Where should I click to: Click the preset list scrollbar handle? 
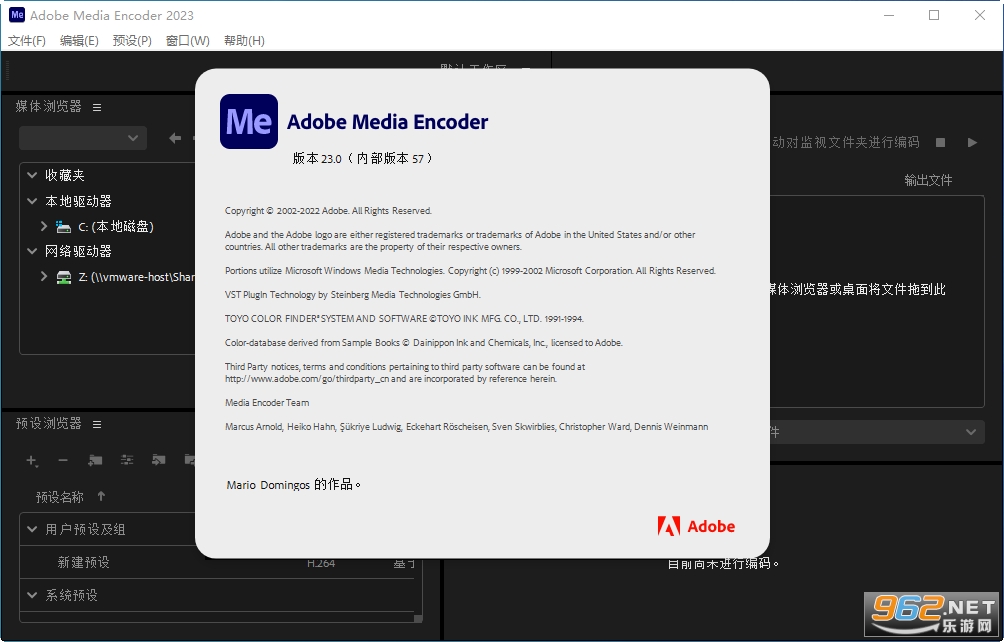coord(418,618)
